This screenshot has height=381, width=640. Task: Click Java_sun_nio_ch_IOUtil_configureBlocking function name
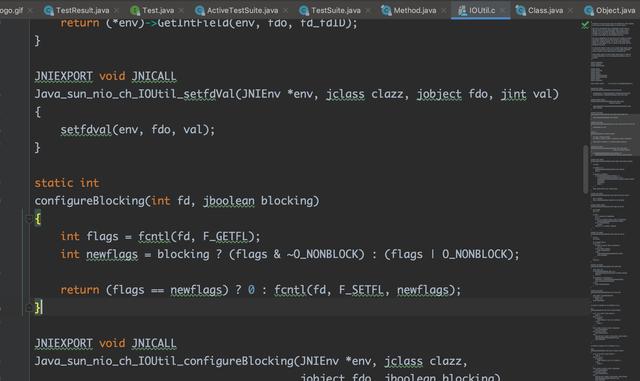tap(164, 361)
